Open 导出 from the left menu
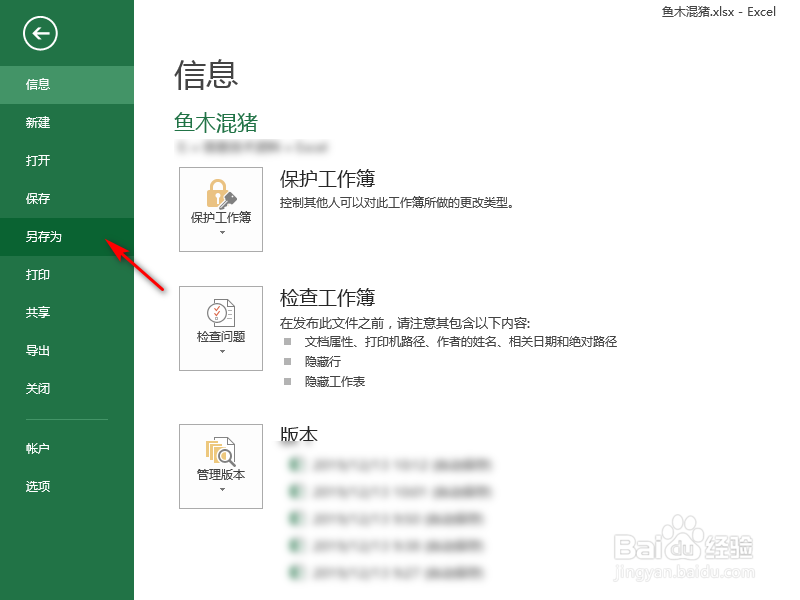This screenshot has height=600, width=800. [x=67, y=351]
